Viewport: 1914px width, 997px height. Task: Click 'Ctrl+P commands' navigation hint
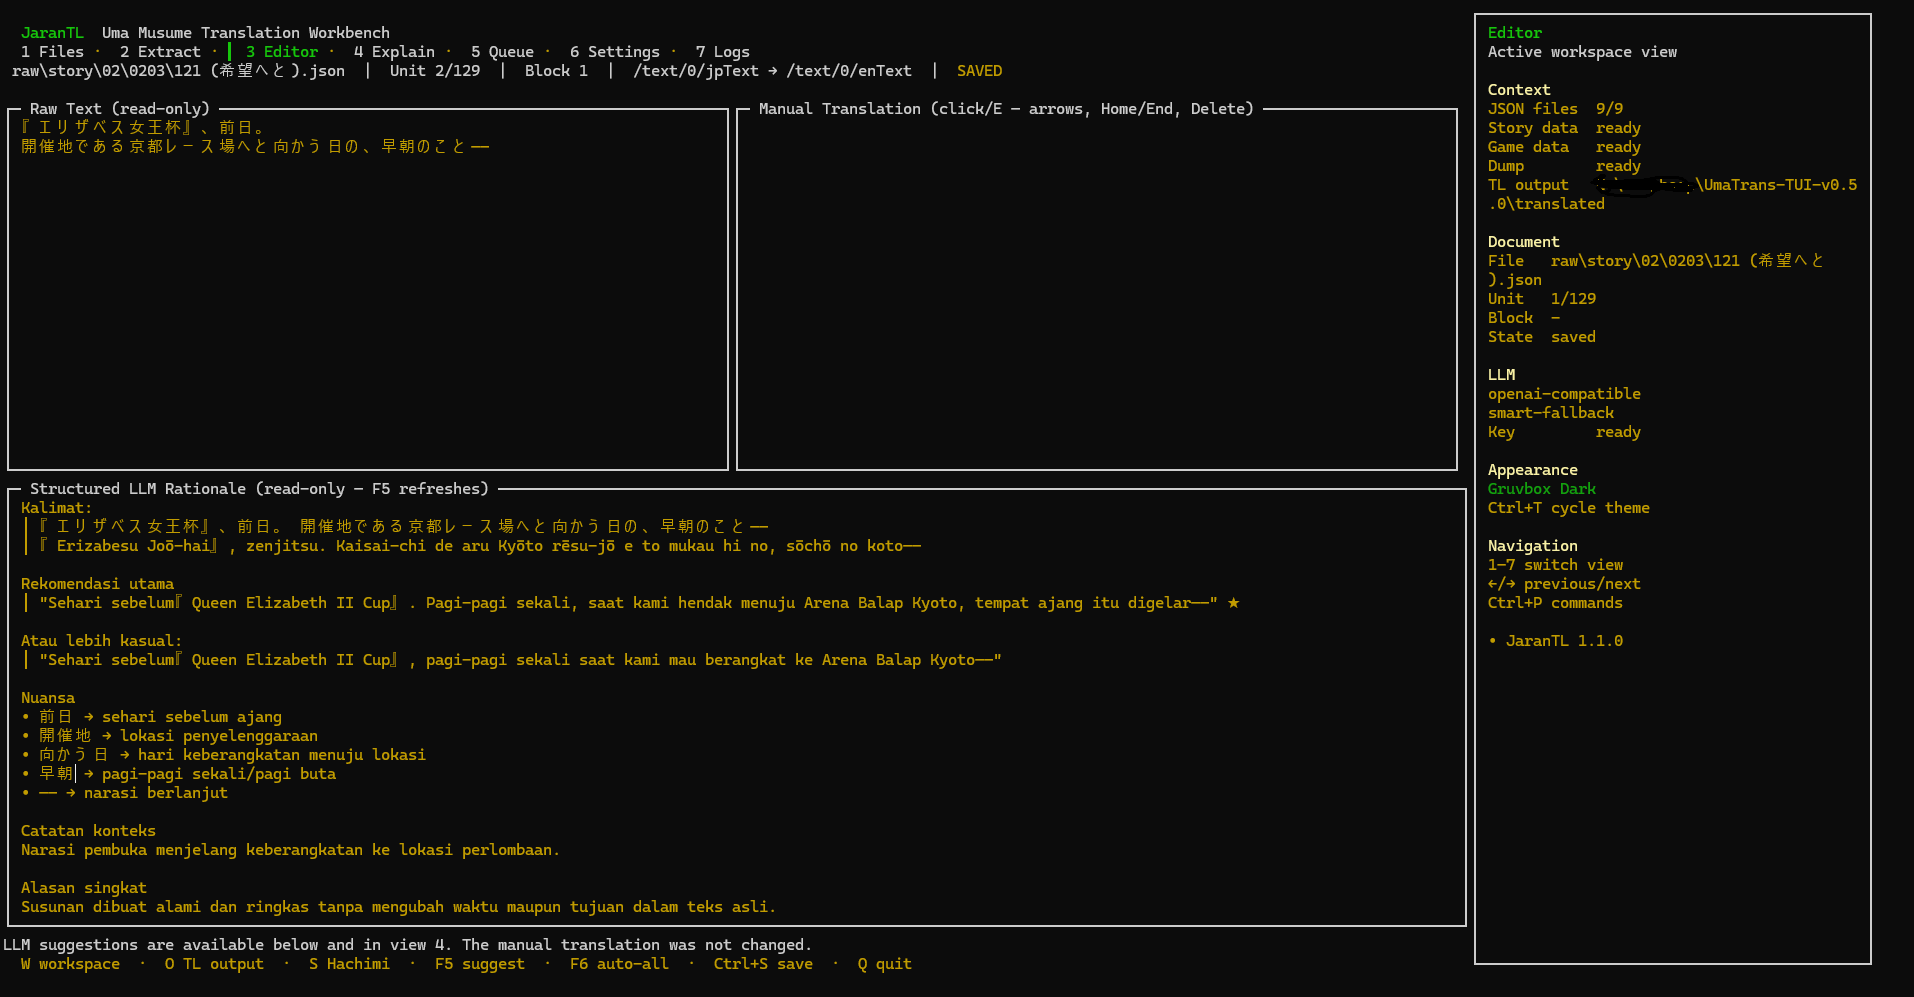[x=1555, y=603]
